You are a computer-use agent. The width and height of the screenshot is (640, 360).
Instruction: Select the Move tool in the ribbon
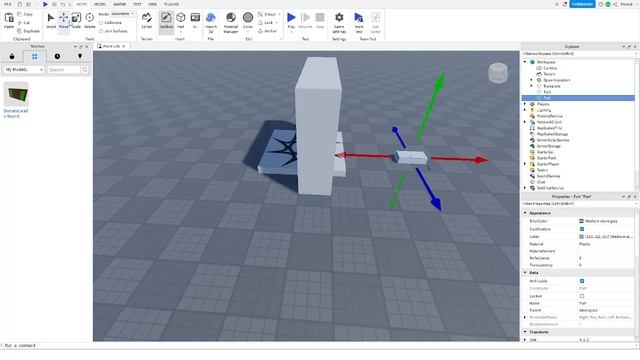point(64,20)
